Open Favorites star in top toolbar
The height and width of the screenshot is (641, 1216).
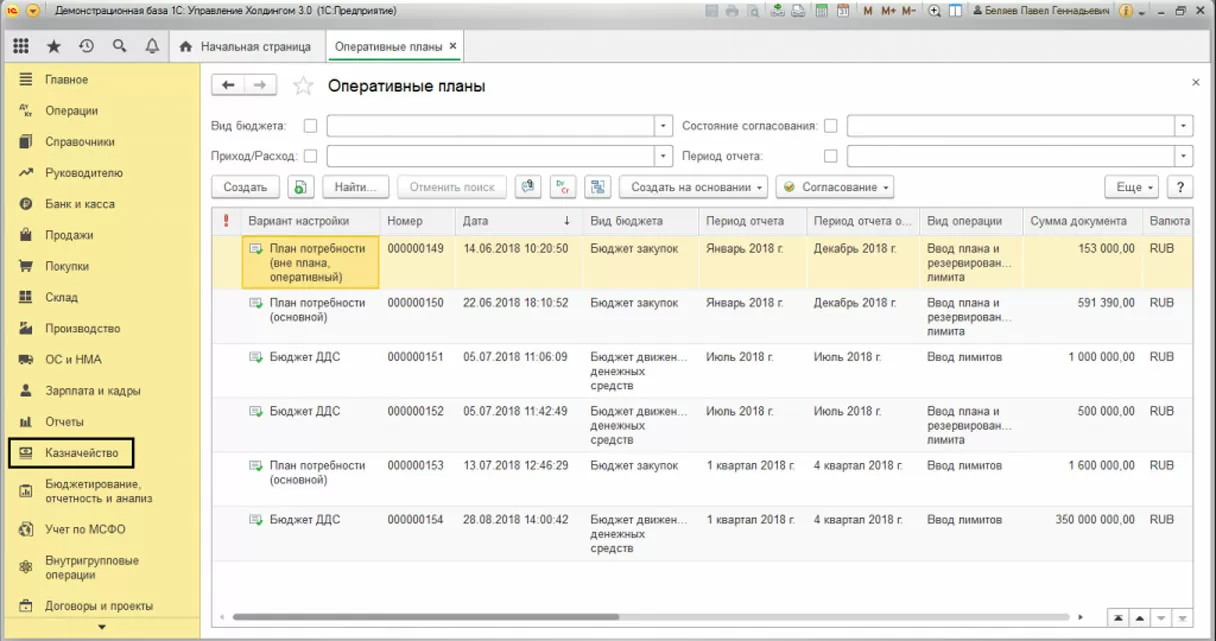[54, 46]
